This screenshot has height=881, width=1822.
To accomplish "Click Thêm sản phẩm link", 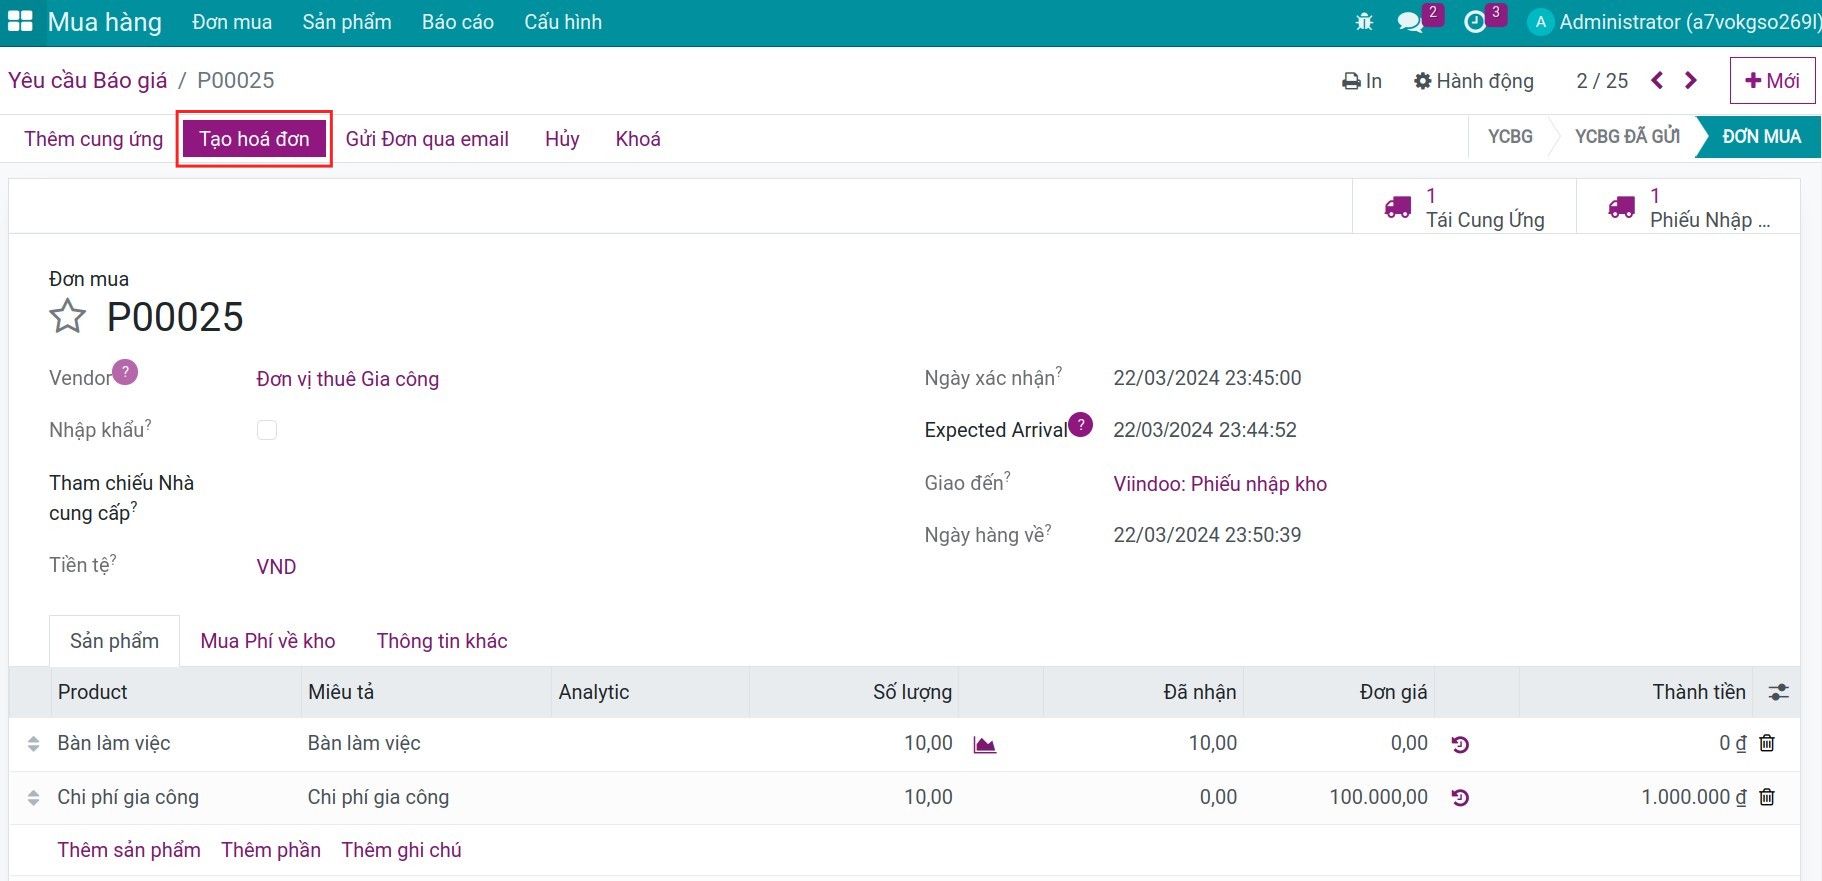I will (129, 850).
